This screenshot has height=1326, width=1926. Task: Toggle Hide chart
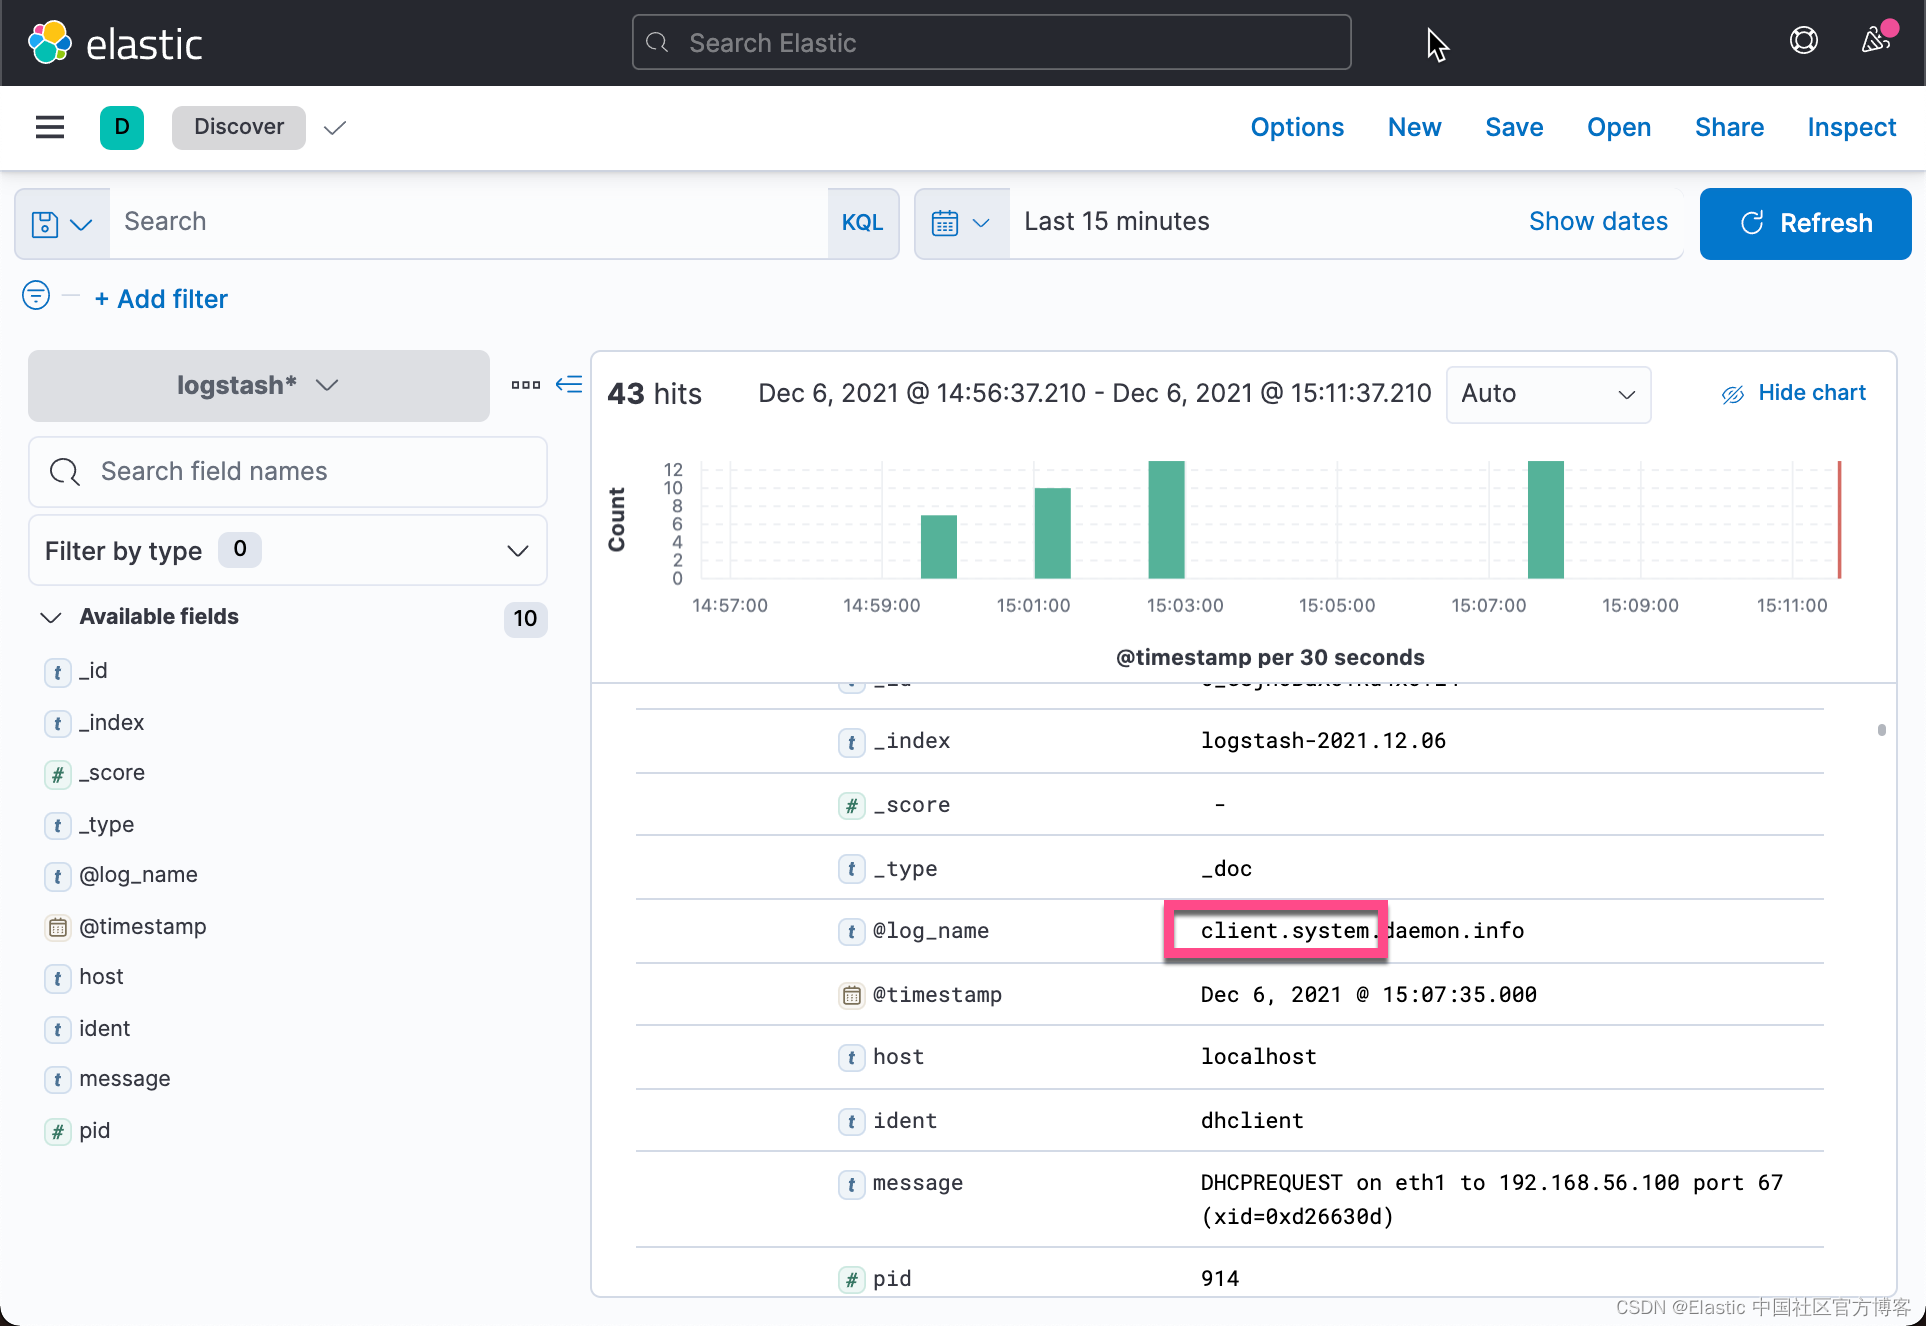click(x=1793, y=393)
